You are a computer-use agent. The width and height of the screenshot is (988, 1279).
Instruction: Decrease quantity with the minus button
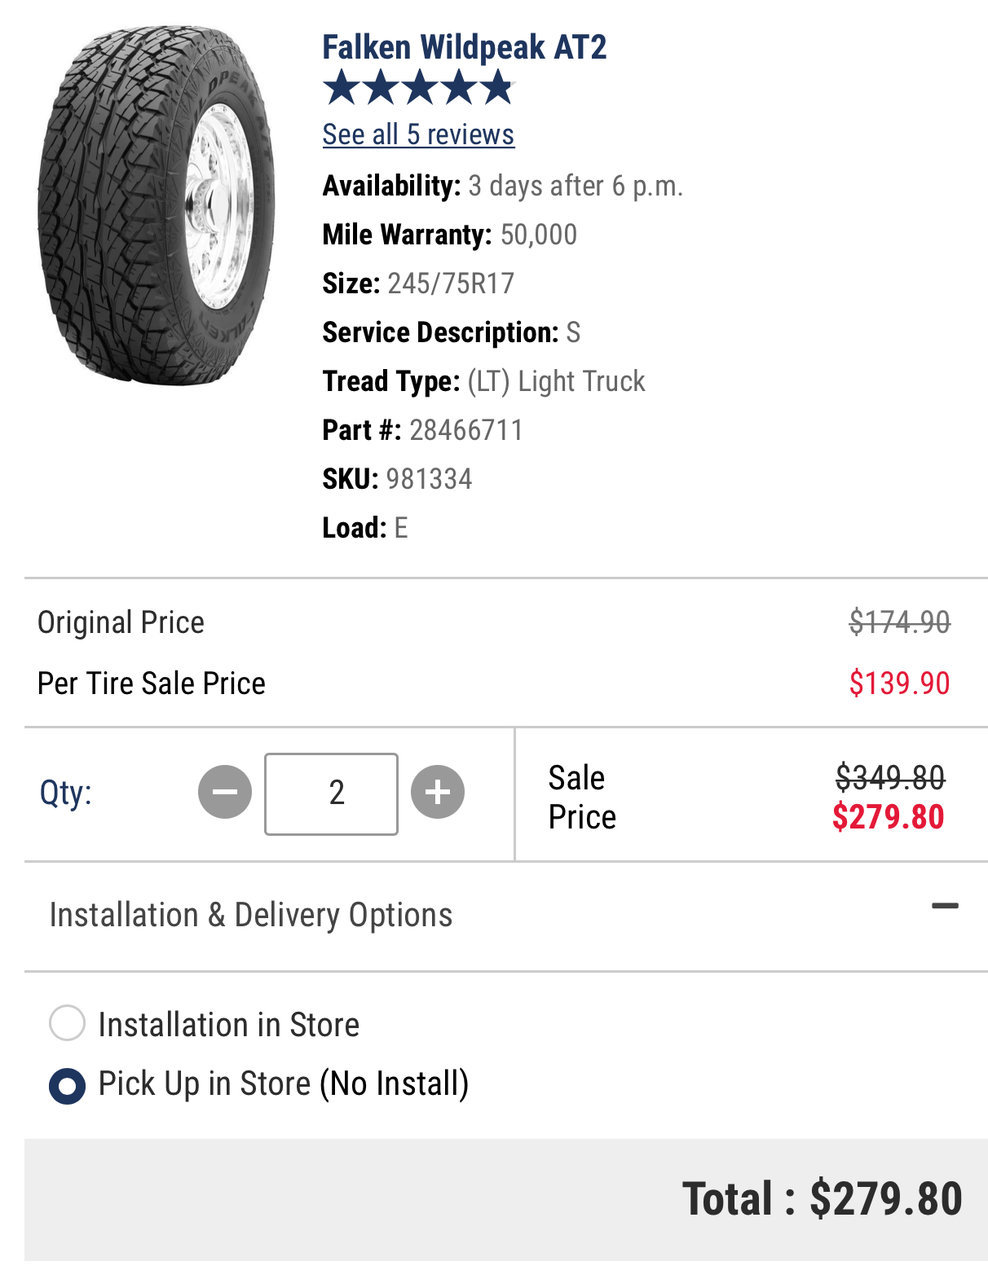tap(225, 792)
